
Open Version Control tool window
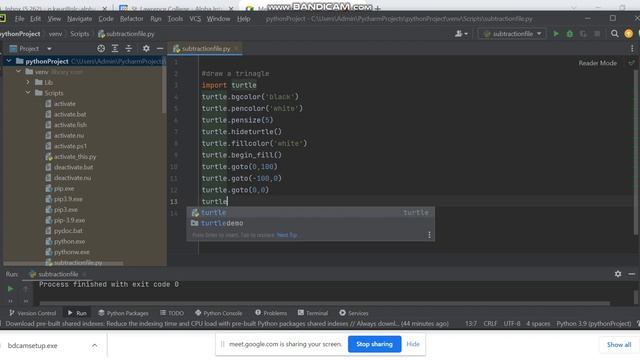tap(32, 313)
